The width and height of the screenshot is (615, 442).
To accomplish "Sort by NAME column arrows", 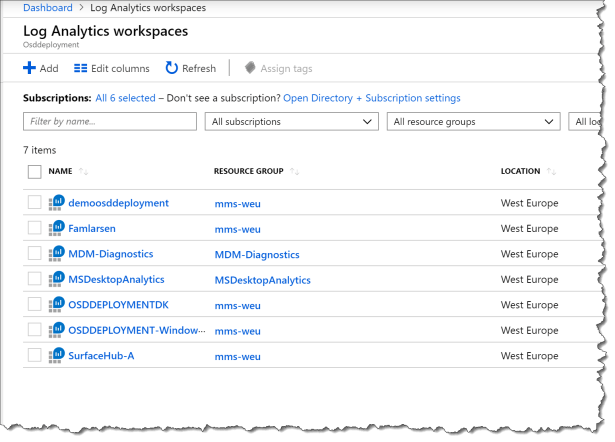I will 83,171.
